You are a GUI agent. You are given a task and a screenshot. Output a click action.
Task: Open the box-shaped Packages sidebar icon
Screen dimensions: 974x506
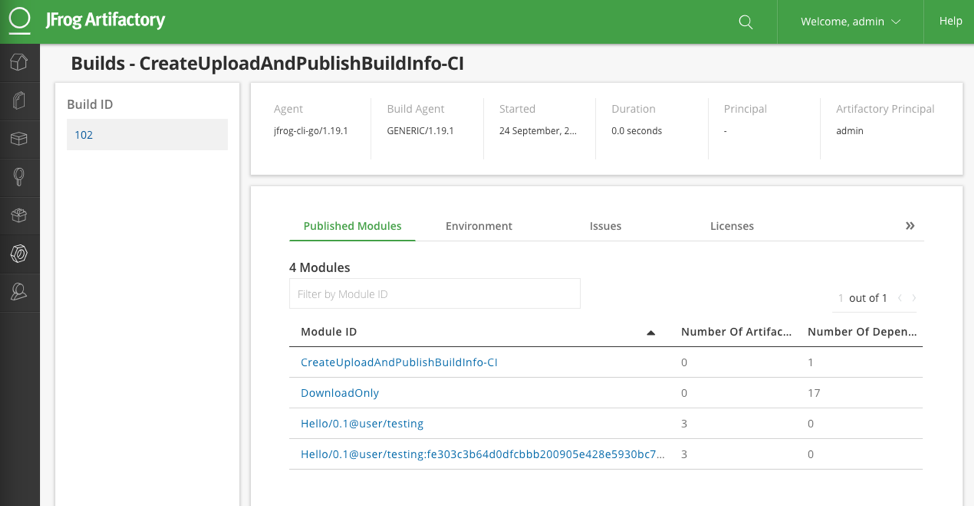[x=19, y=139]
